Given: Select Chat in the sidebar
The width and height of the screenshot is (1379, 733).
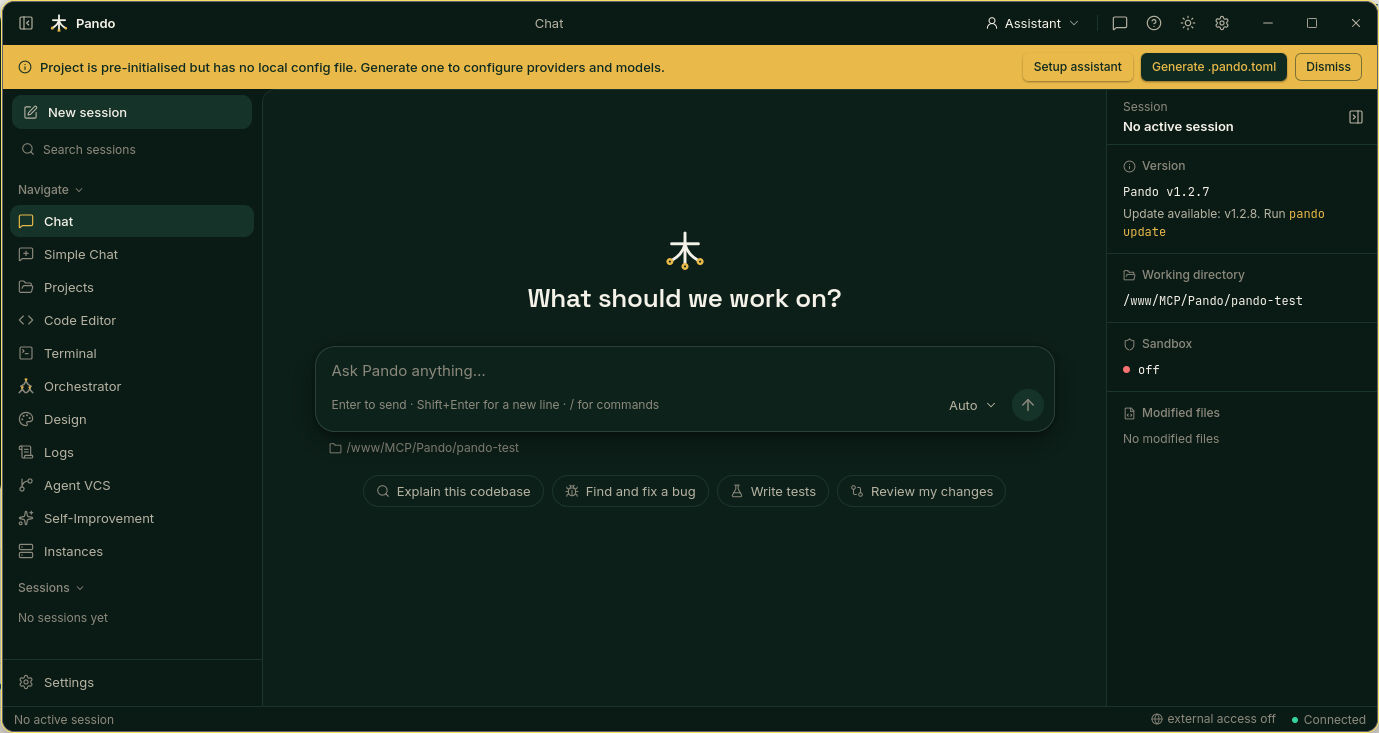Looking at the screenshot, I should (x=132, y=221).
